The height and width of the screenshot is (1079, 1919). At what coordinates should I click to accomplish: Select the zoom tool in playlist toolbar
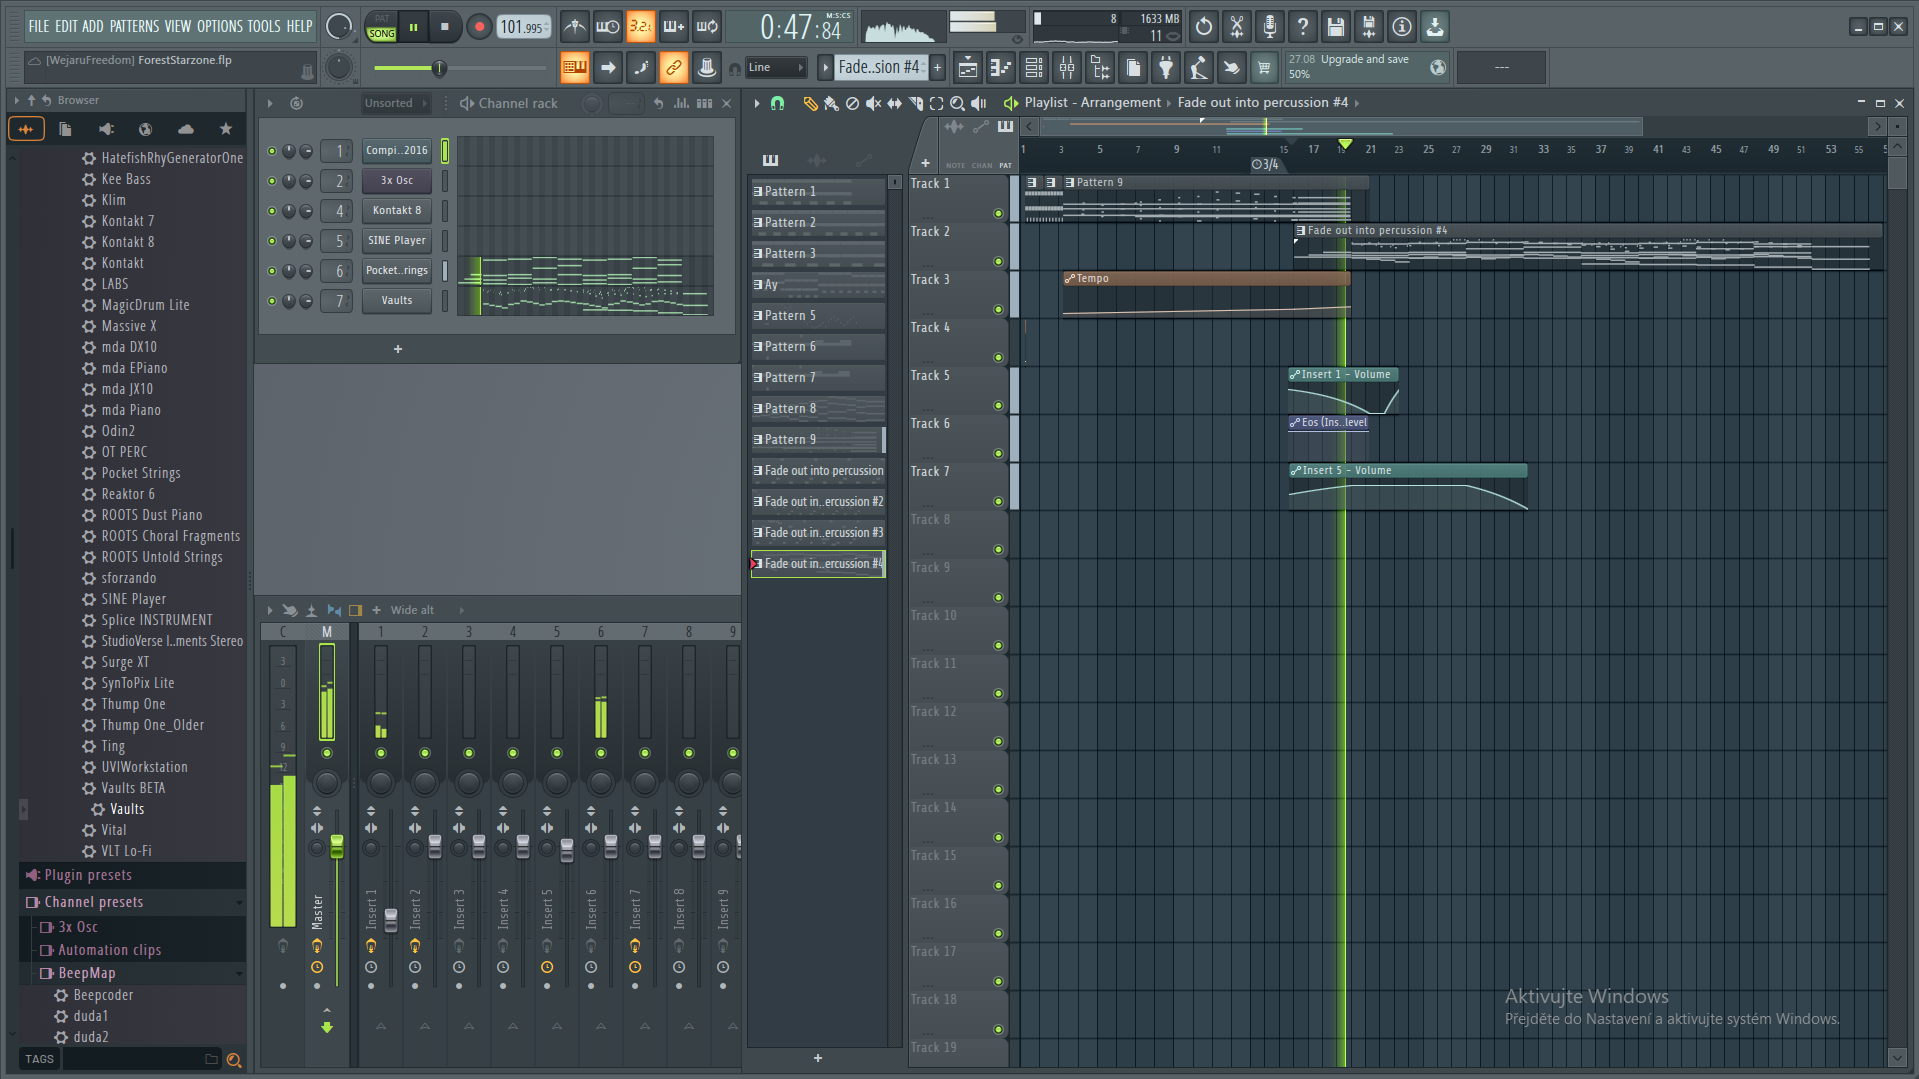pyautogui.click(x=957, y=103)
